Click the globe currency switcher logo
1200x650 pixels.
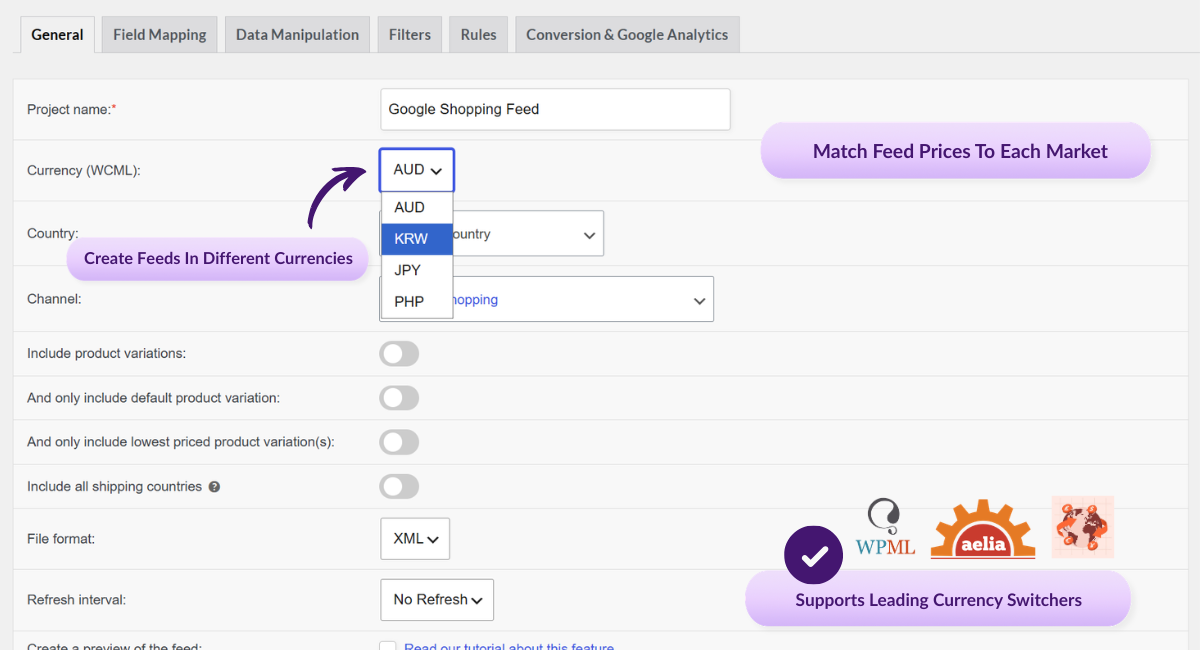1082,527
